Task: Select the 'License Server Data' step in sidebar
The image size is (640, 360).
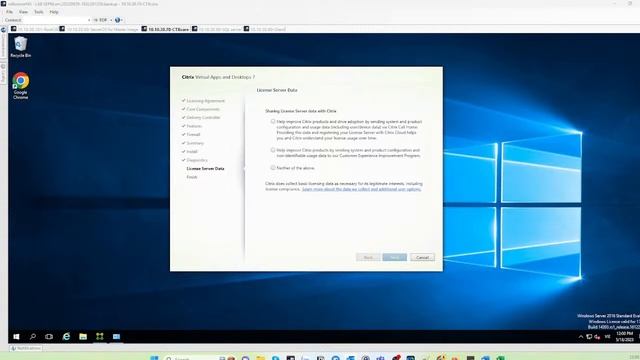Action: pos(205,169)
